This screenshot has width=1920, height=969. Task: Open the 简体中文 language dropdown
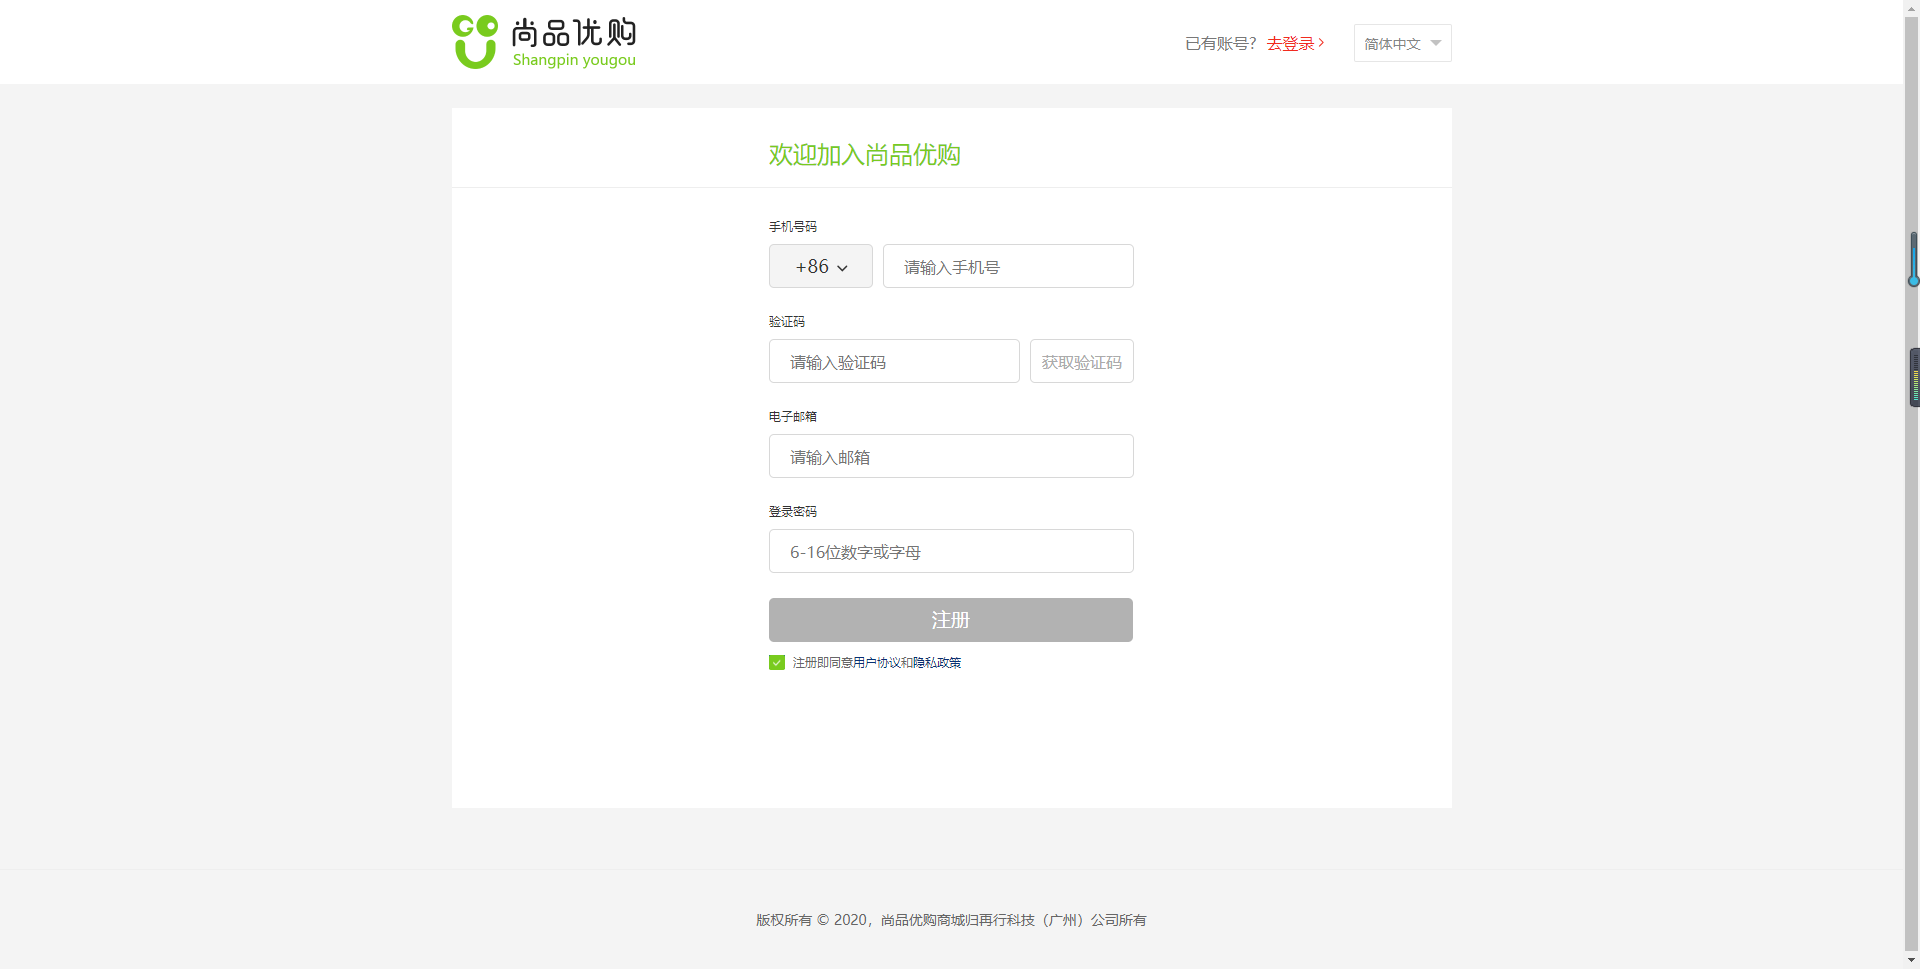(x=1402, y=43)
